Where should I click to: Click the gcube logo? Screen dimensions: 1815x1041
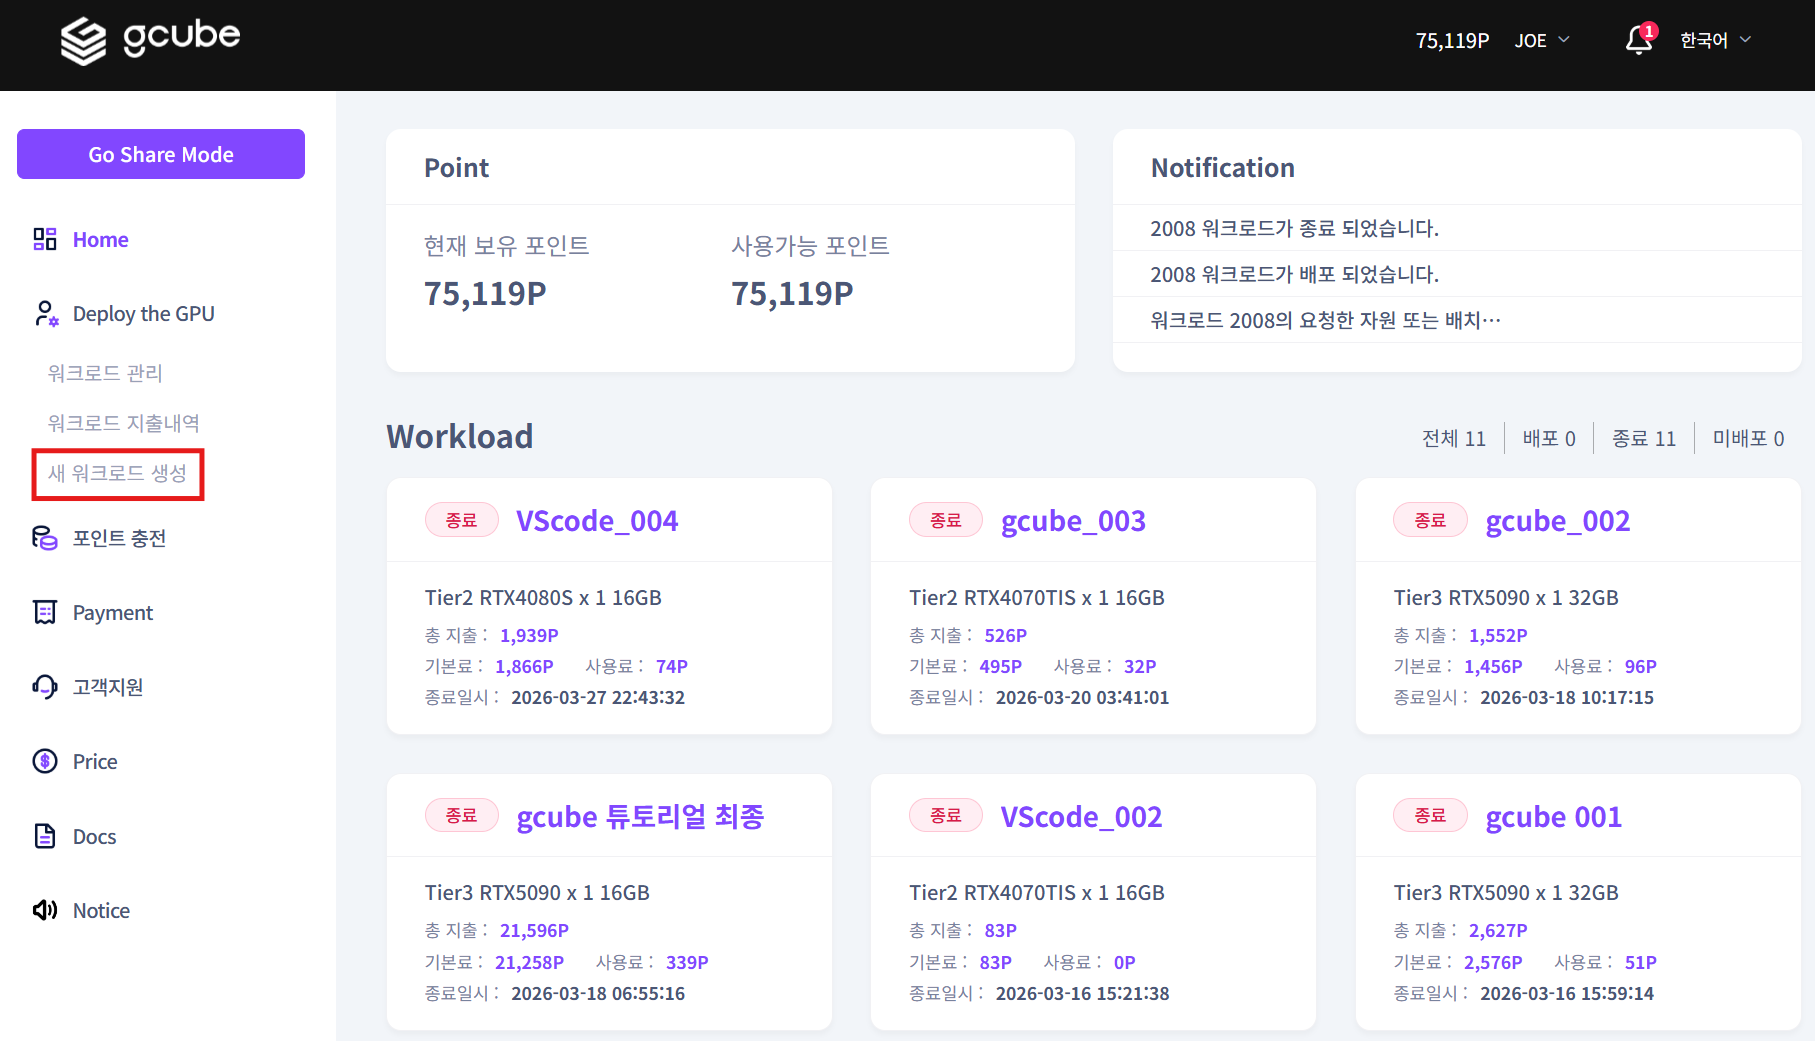pyautogui.click(x=151, y=38)
